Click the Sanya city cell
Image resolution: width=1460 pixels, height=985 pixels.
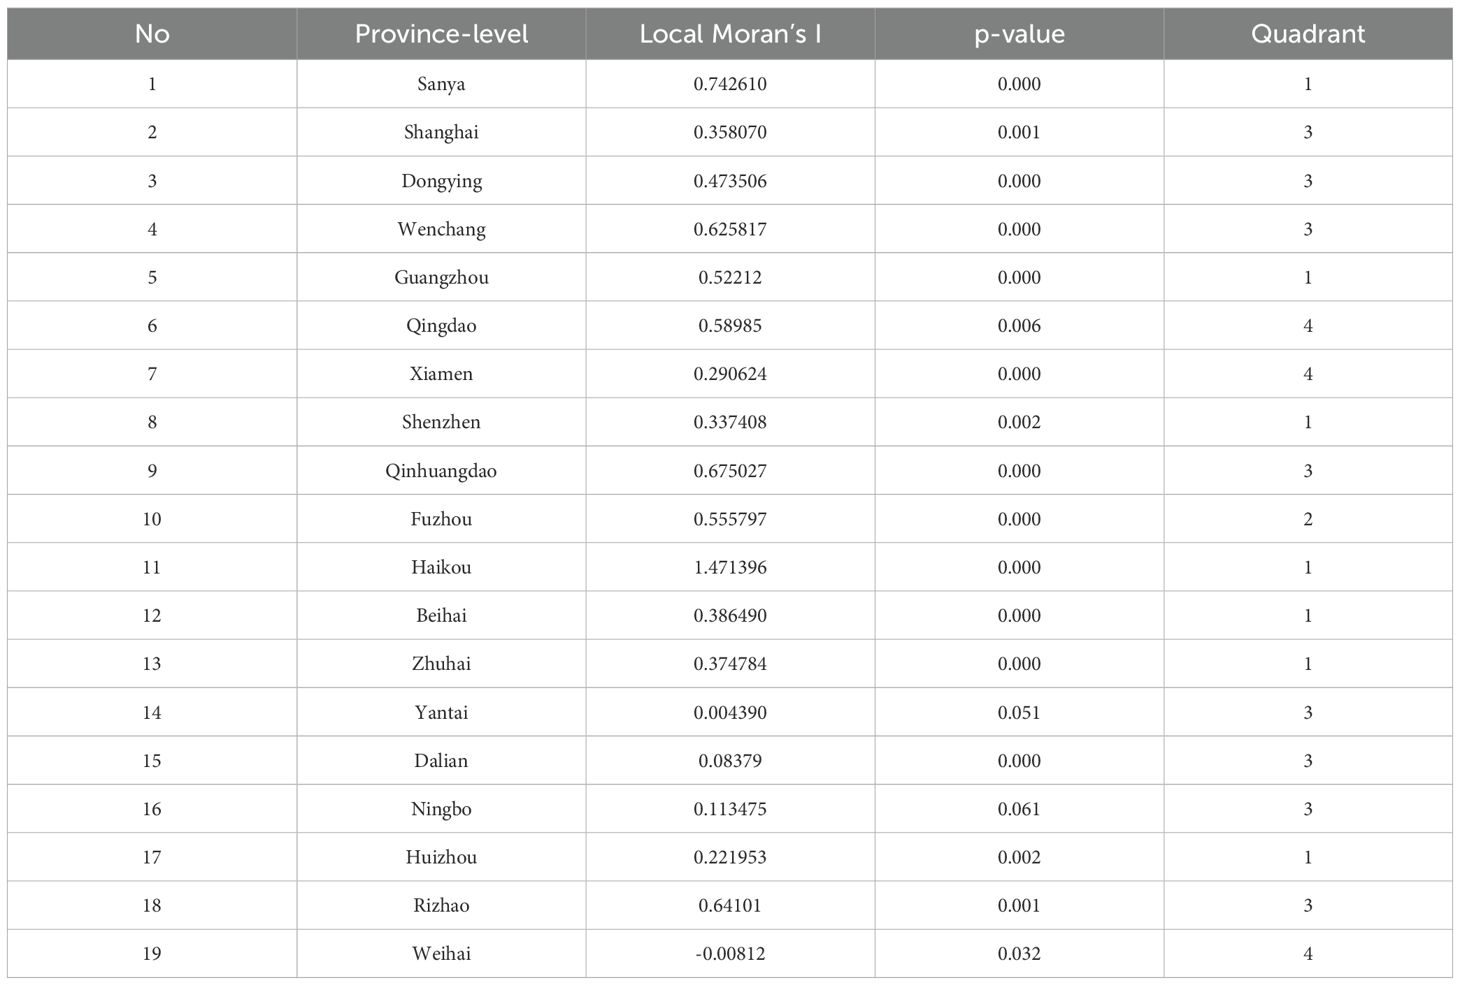point(441,84)
